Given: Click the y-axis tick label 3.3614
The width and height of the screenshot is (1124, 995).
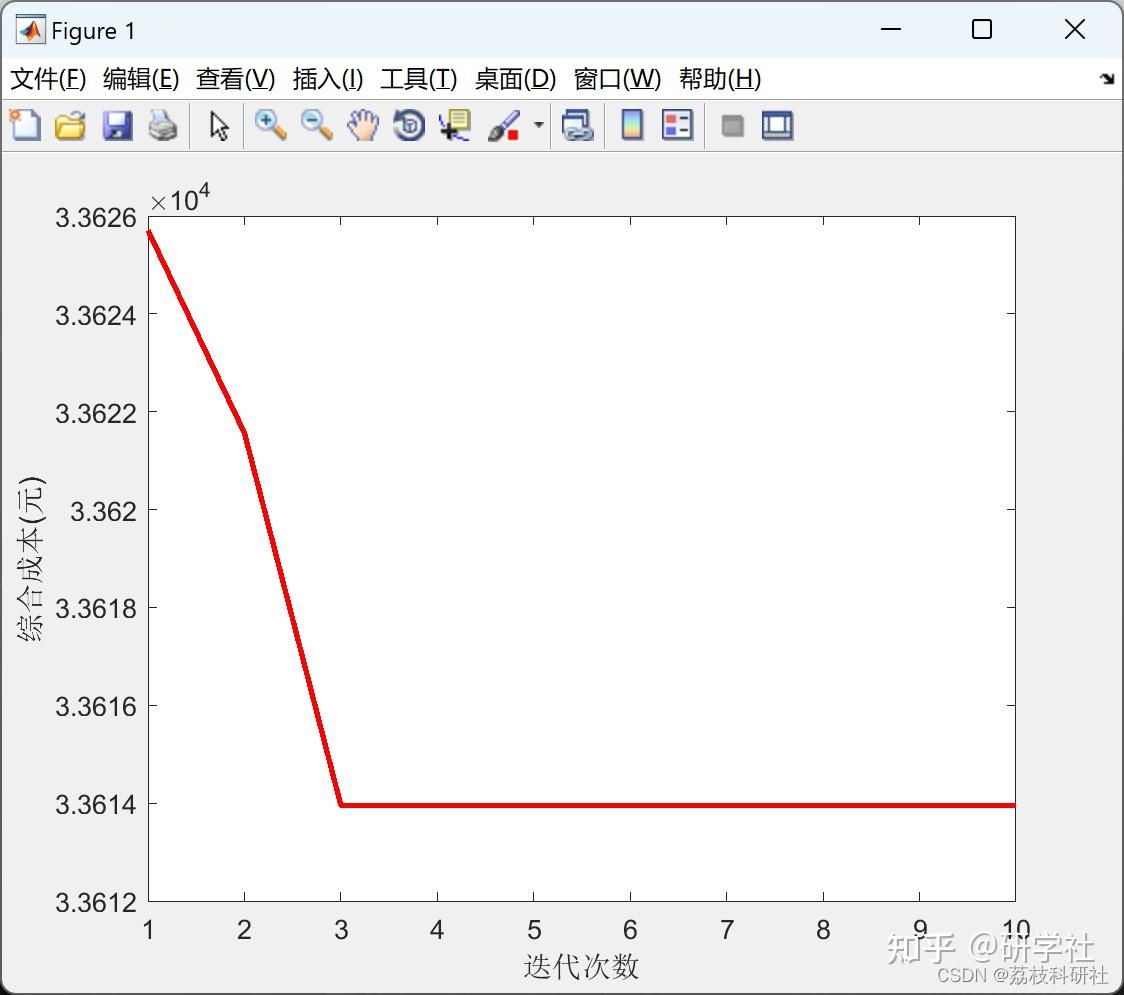Looking at the screenshot, I should coord(95,804).
